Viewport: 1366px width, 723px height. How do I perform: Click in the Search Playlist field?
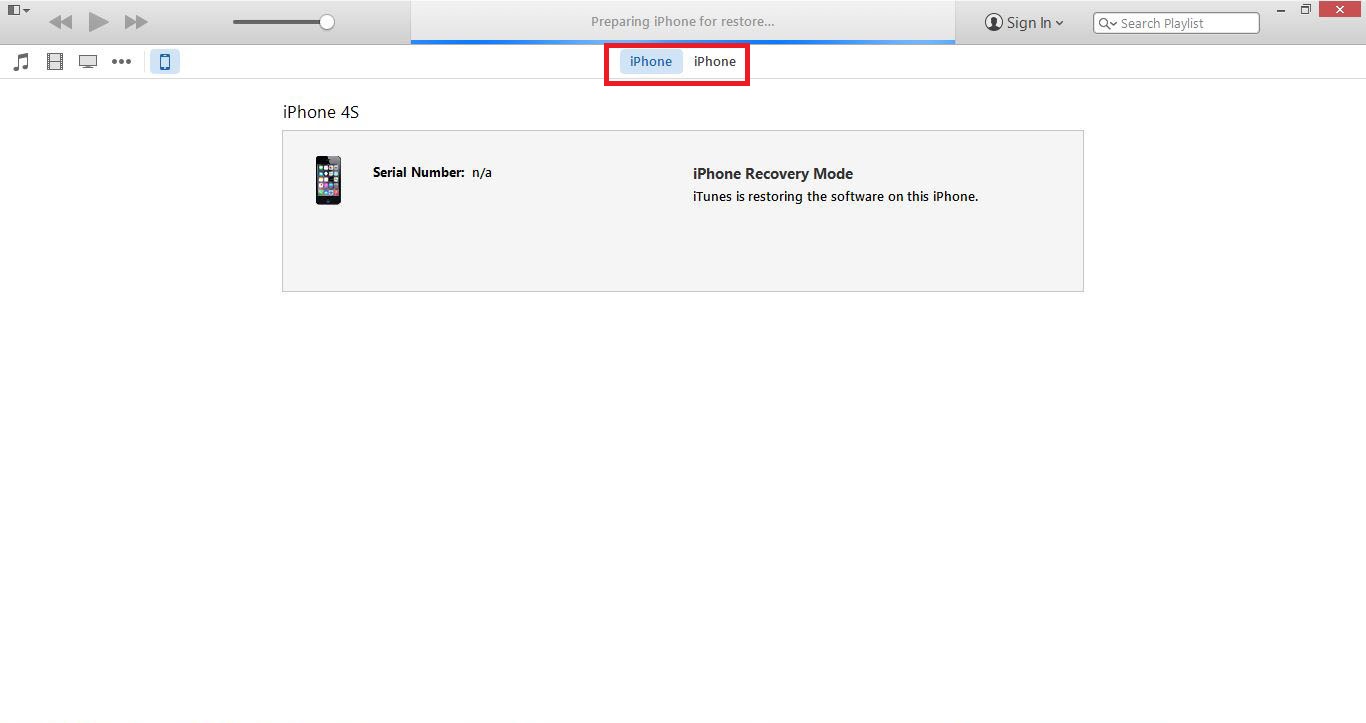click(1176, 23)
